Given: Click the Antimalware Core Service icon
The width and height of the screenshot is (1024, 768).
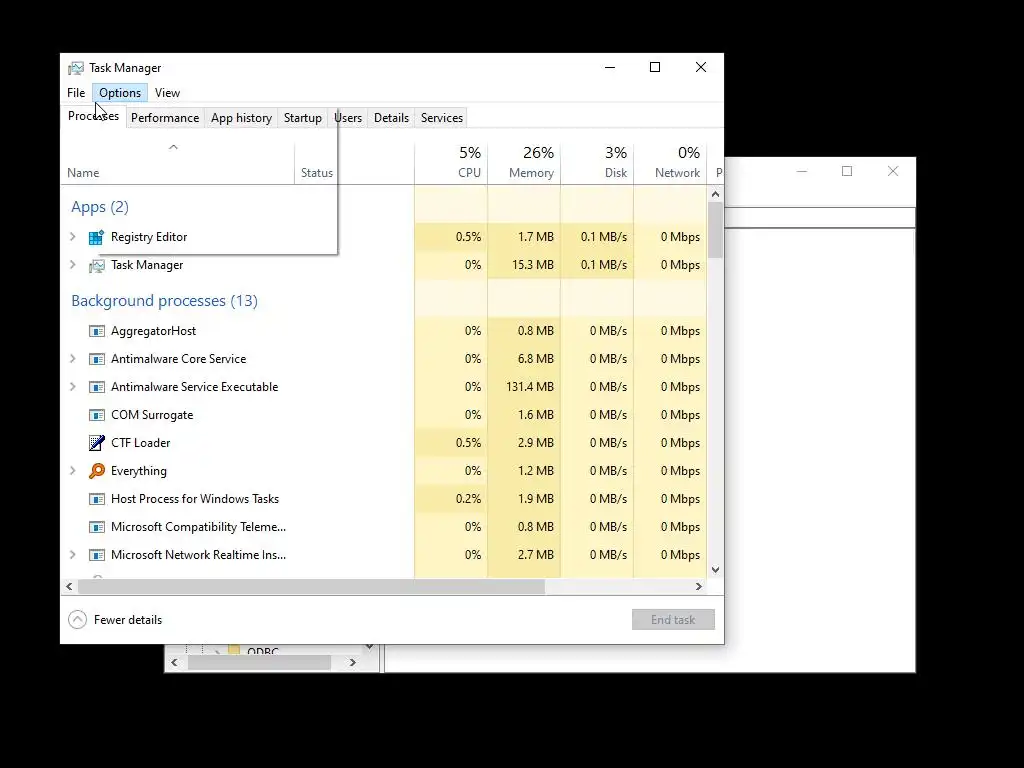Looking at the screenshot, I should (x=97, y=359).
